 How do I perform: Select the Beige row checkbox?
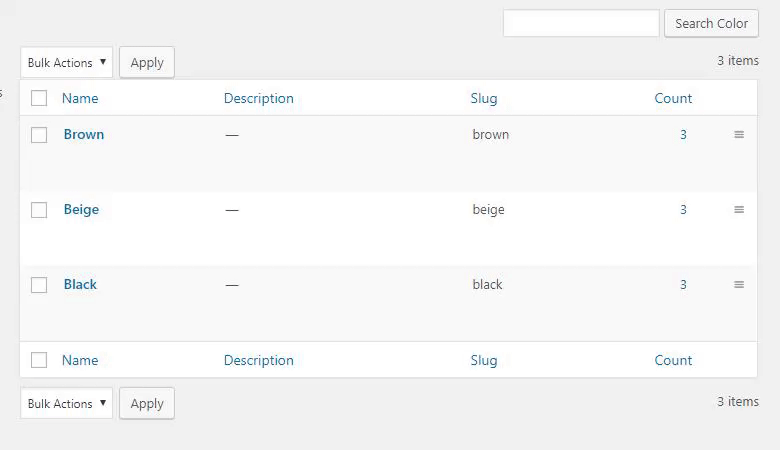point(39,210)
